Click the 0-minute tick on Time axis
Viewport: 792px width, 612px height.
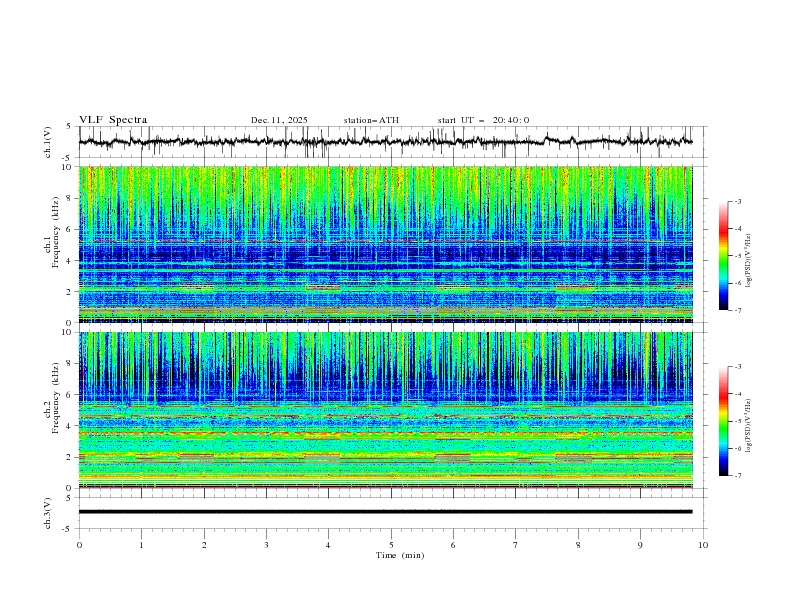coord(79,544)
